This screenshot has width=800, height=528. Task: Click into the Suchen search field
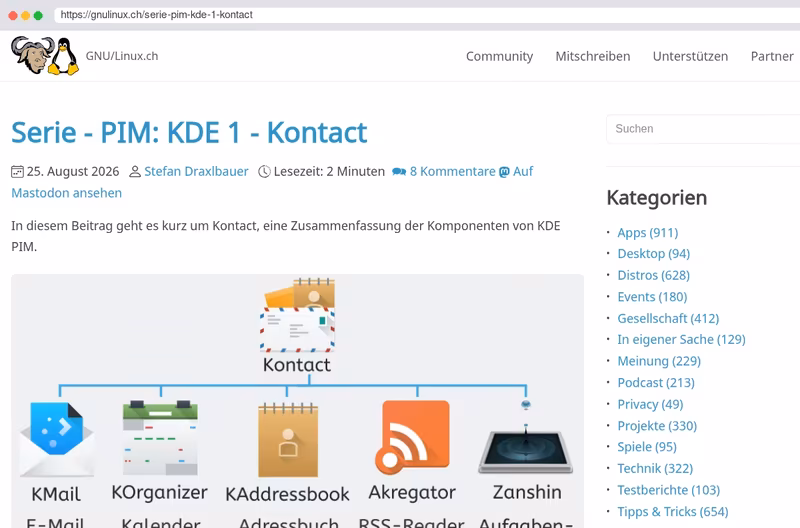click(703, 129)
